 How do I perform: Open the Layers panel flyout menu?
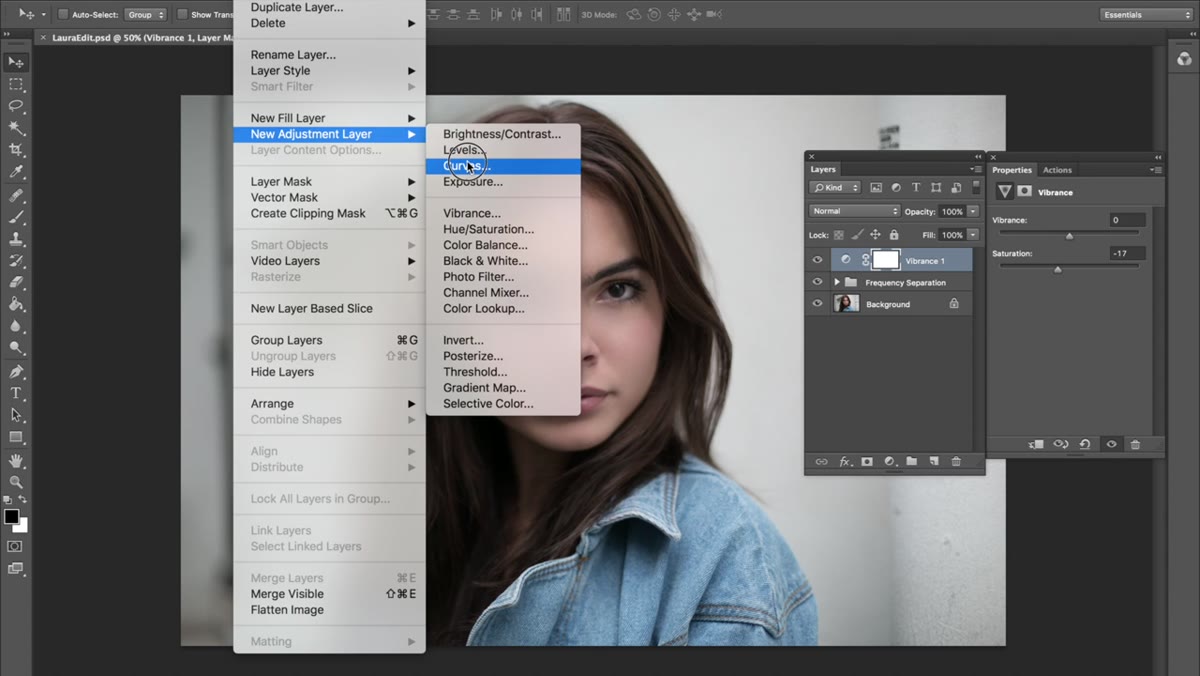coord(977,170)
